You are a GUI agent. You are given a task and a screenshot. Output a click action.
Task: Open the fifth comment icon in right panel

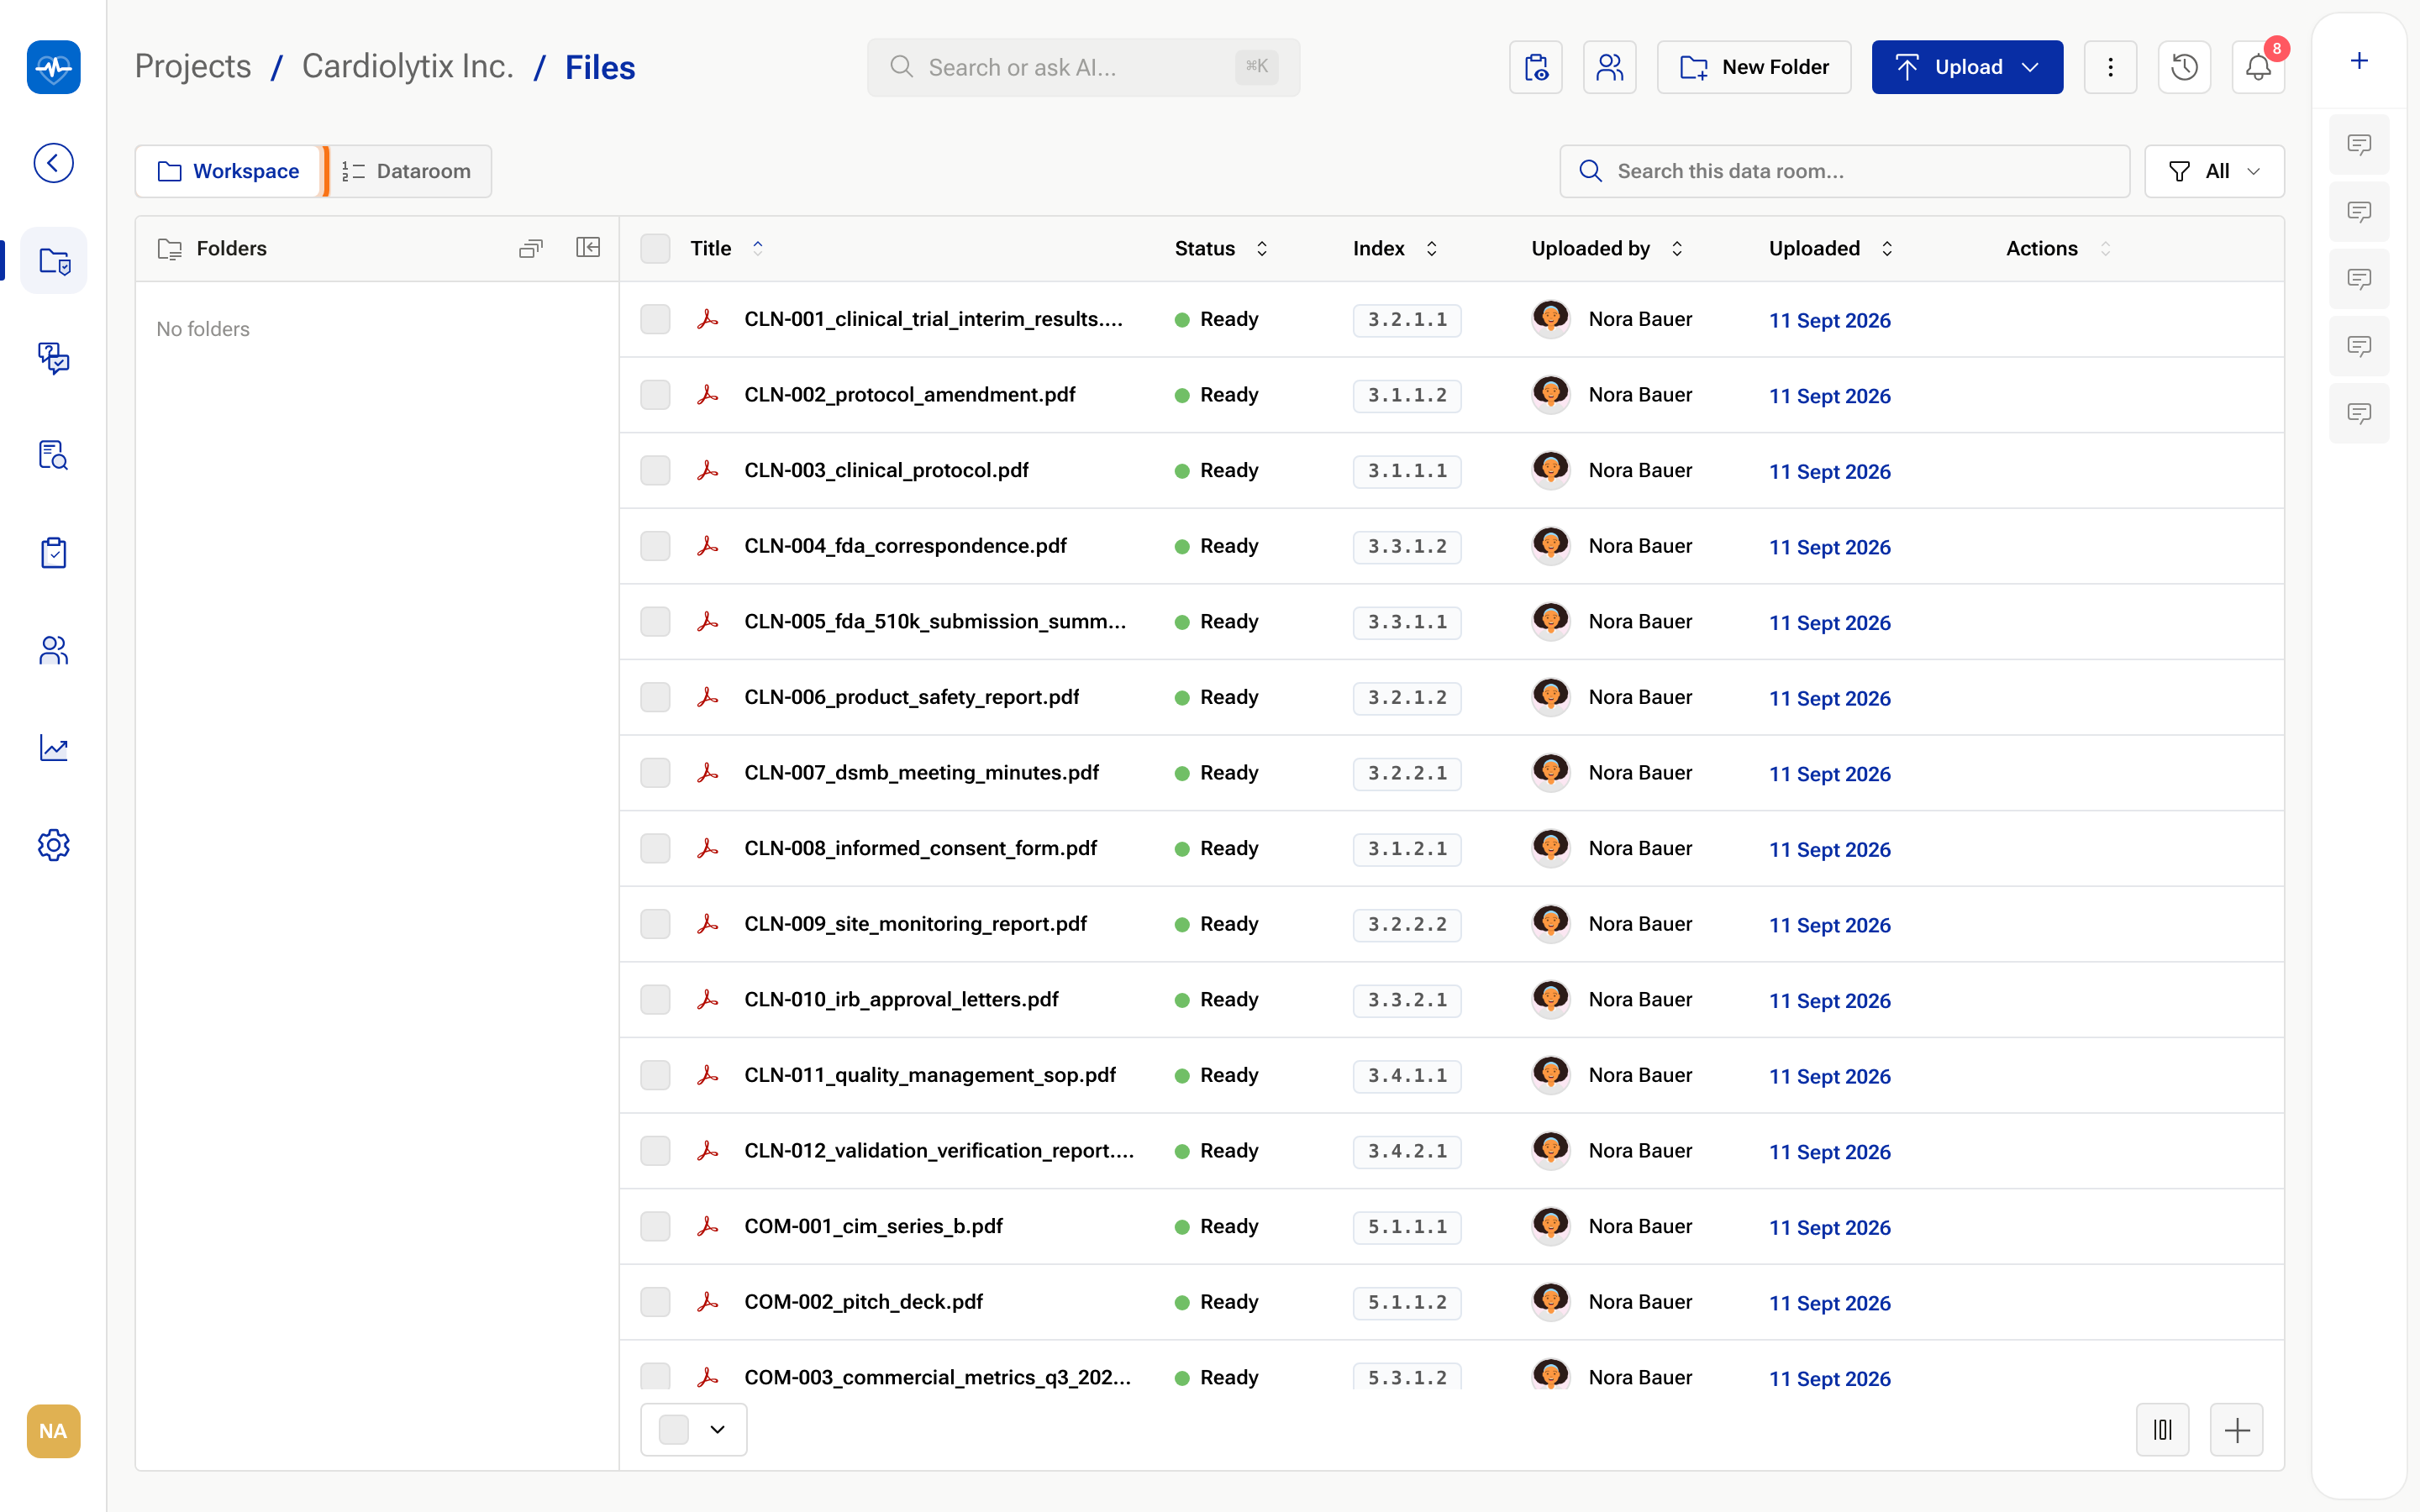2360,413
